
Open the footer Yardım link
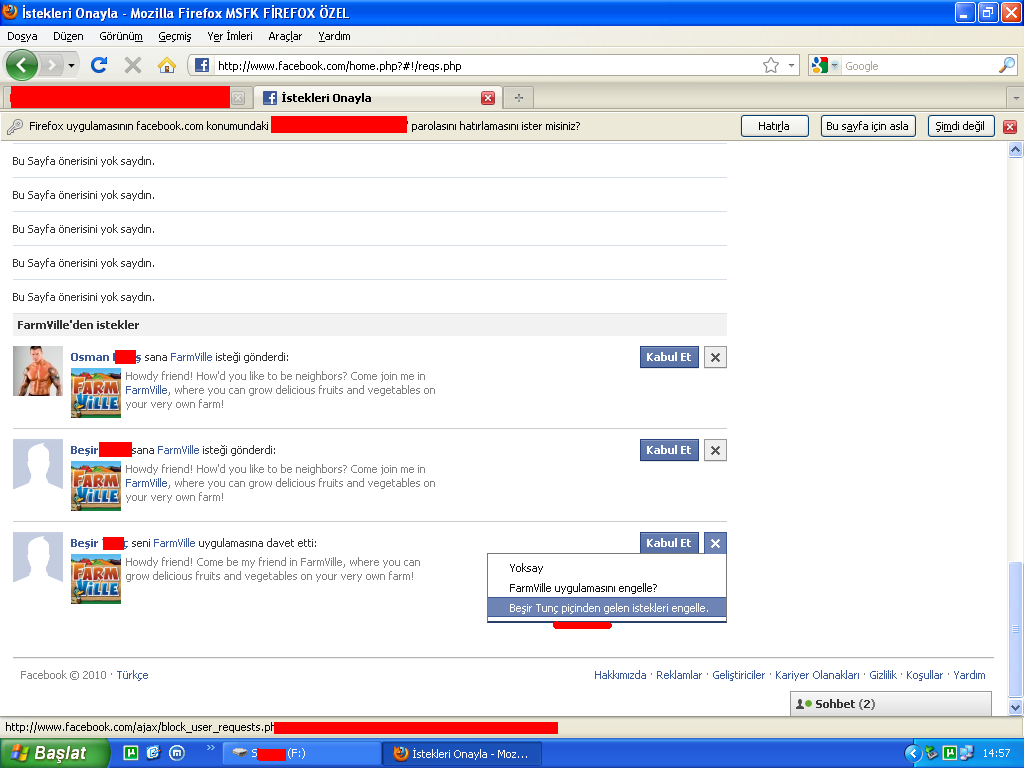click(x=969, y=675)
